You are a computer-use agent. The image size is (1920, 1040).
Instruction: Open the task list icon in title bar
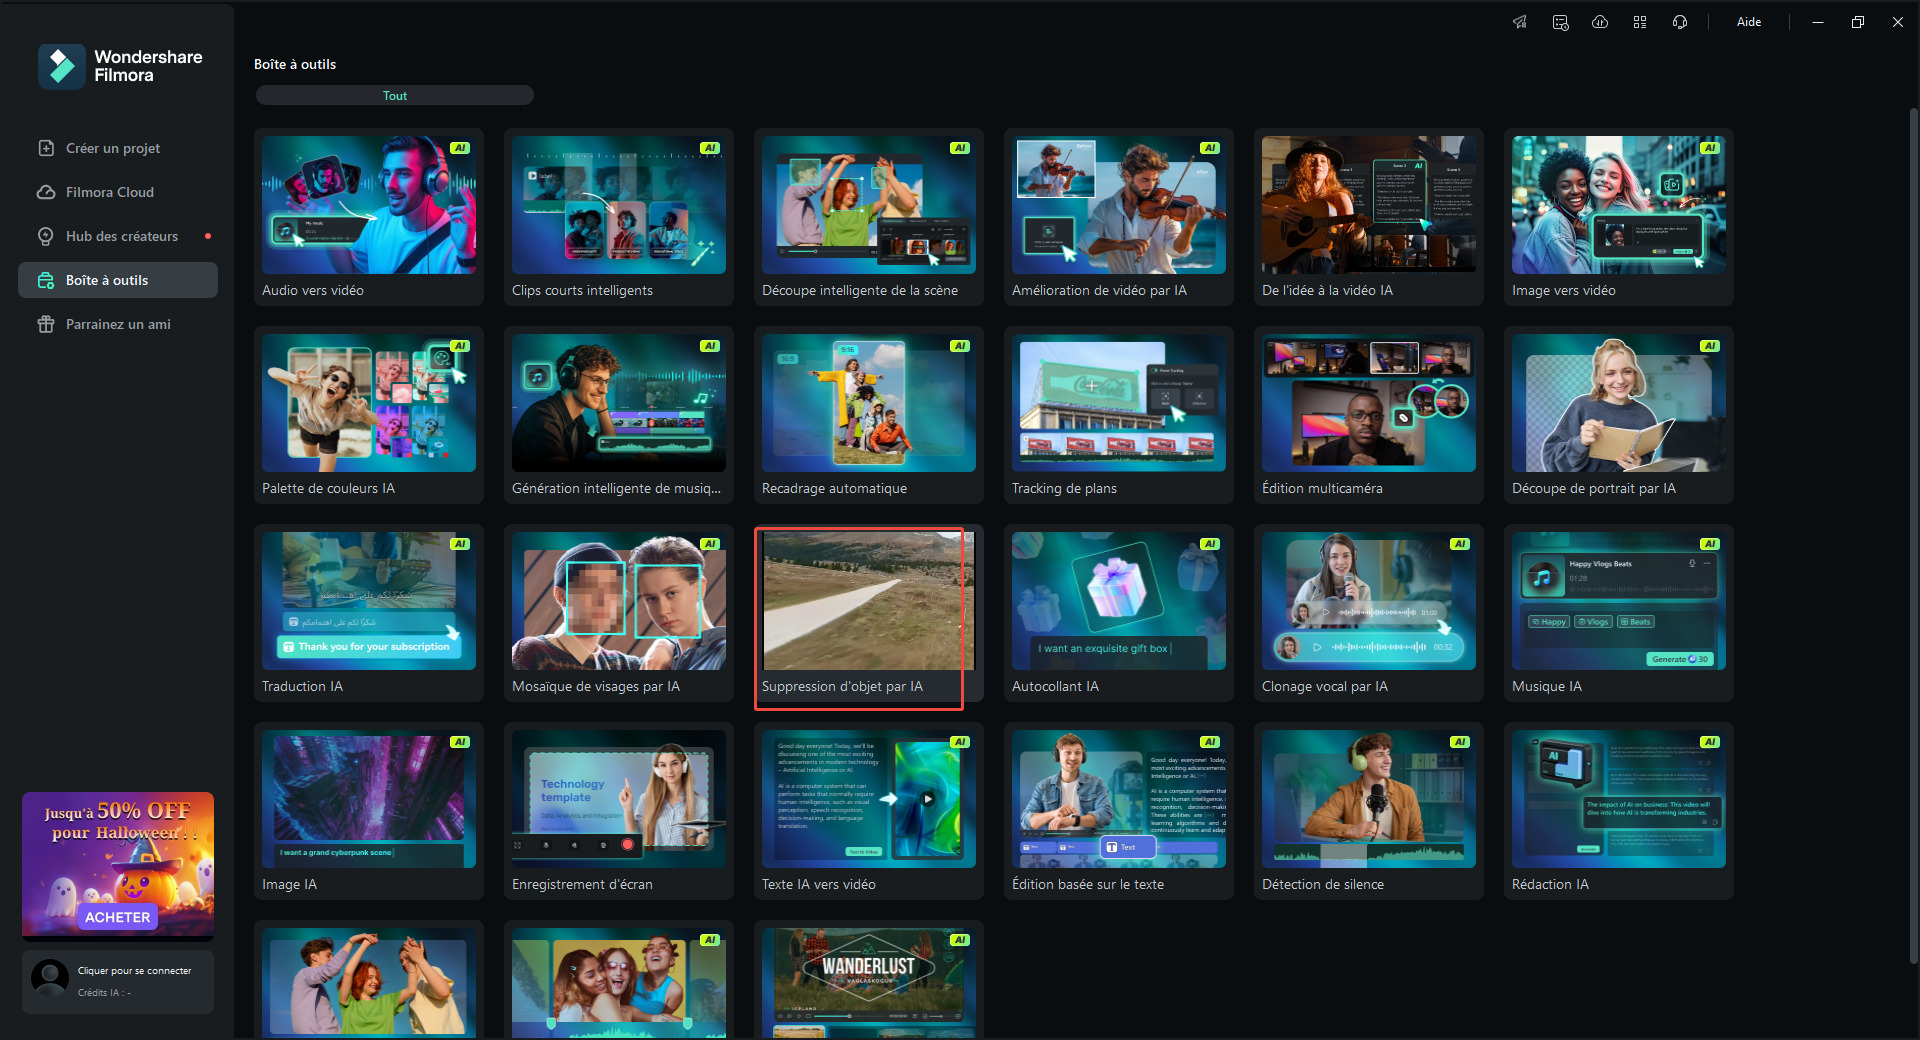click(x=1560, y=22)
